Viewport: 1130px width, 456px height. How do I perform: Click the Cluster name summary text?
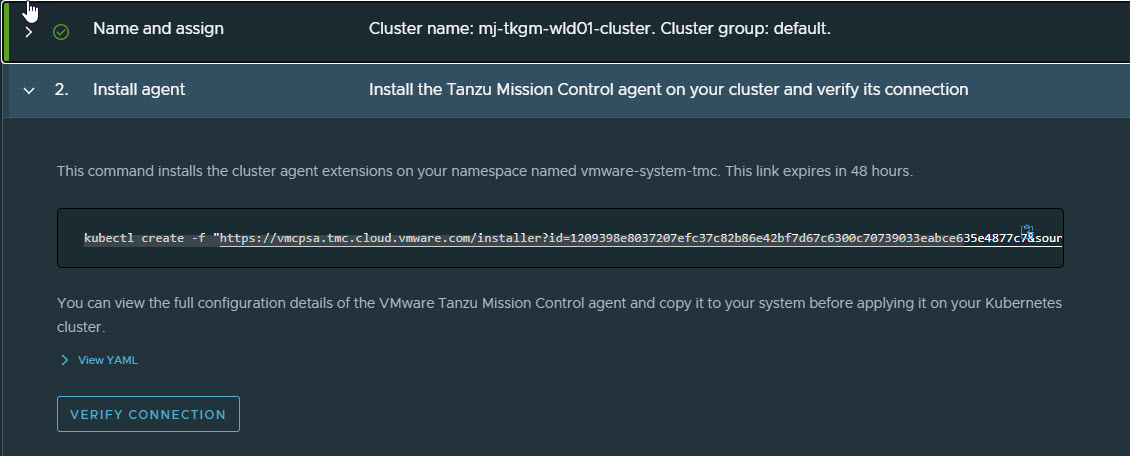pyautogui.click(x=600, y=29)
